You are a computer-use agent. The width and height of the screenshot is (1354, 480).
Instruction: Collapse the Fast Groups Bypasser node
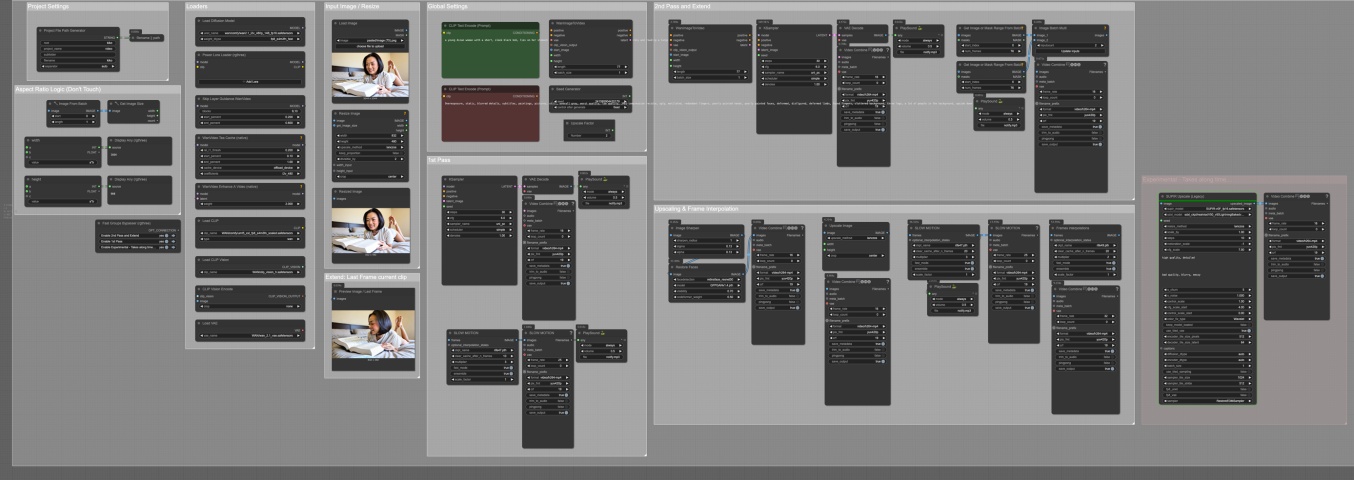point(99,223)
